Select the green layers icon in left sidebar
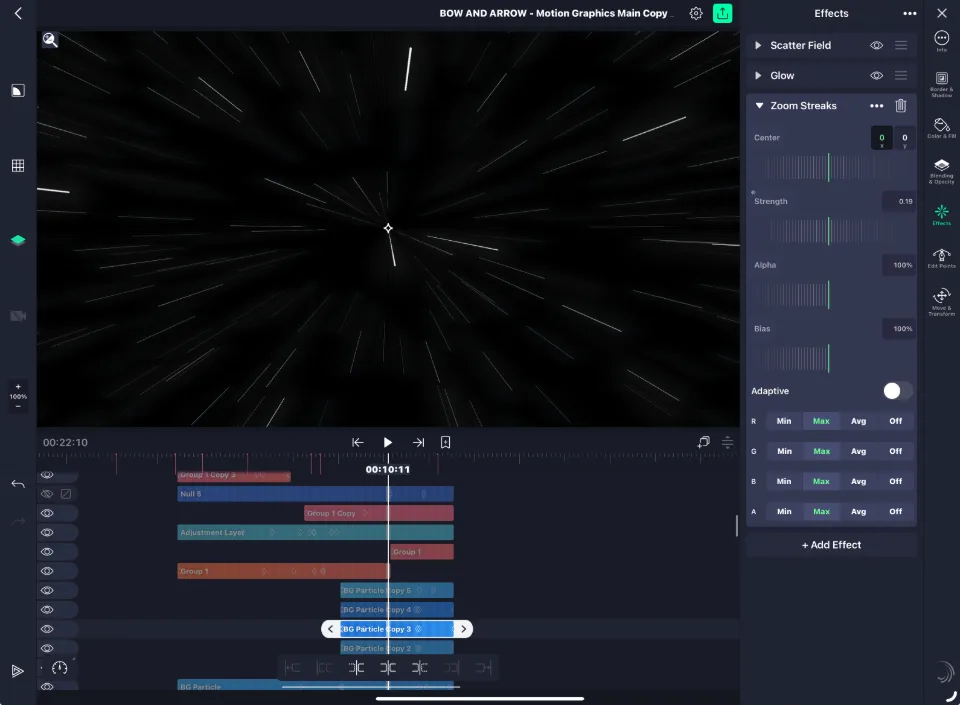This screenshot has width=960, height=705. [x=18, y=240]
